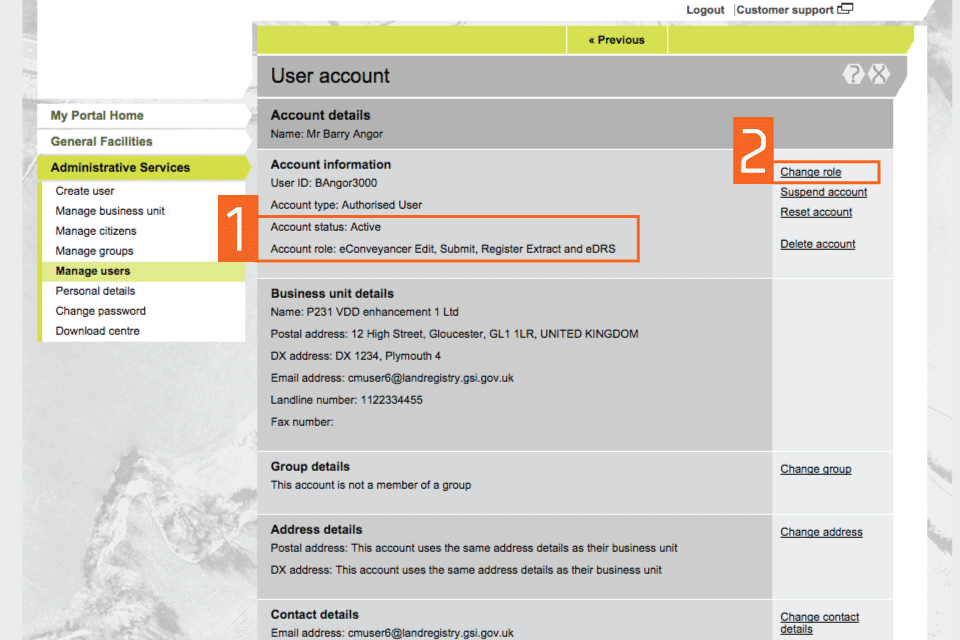
Task: Open Change group link
Action: pyautogui.click(x=815, y=469)
